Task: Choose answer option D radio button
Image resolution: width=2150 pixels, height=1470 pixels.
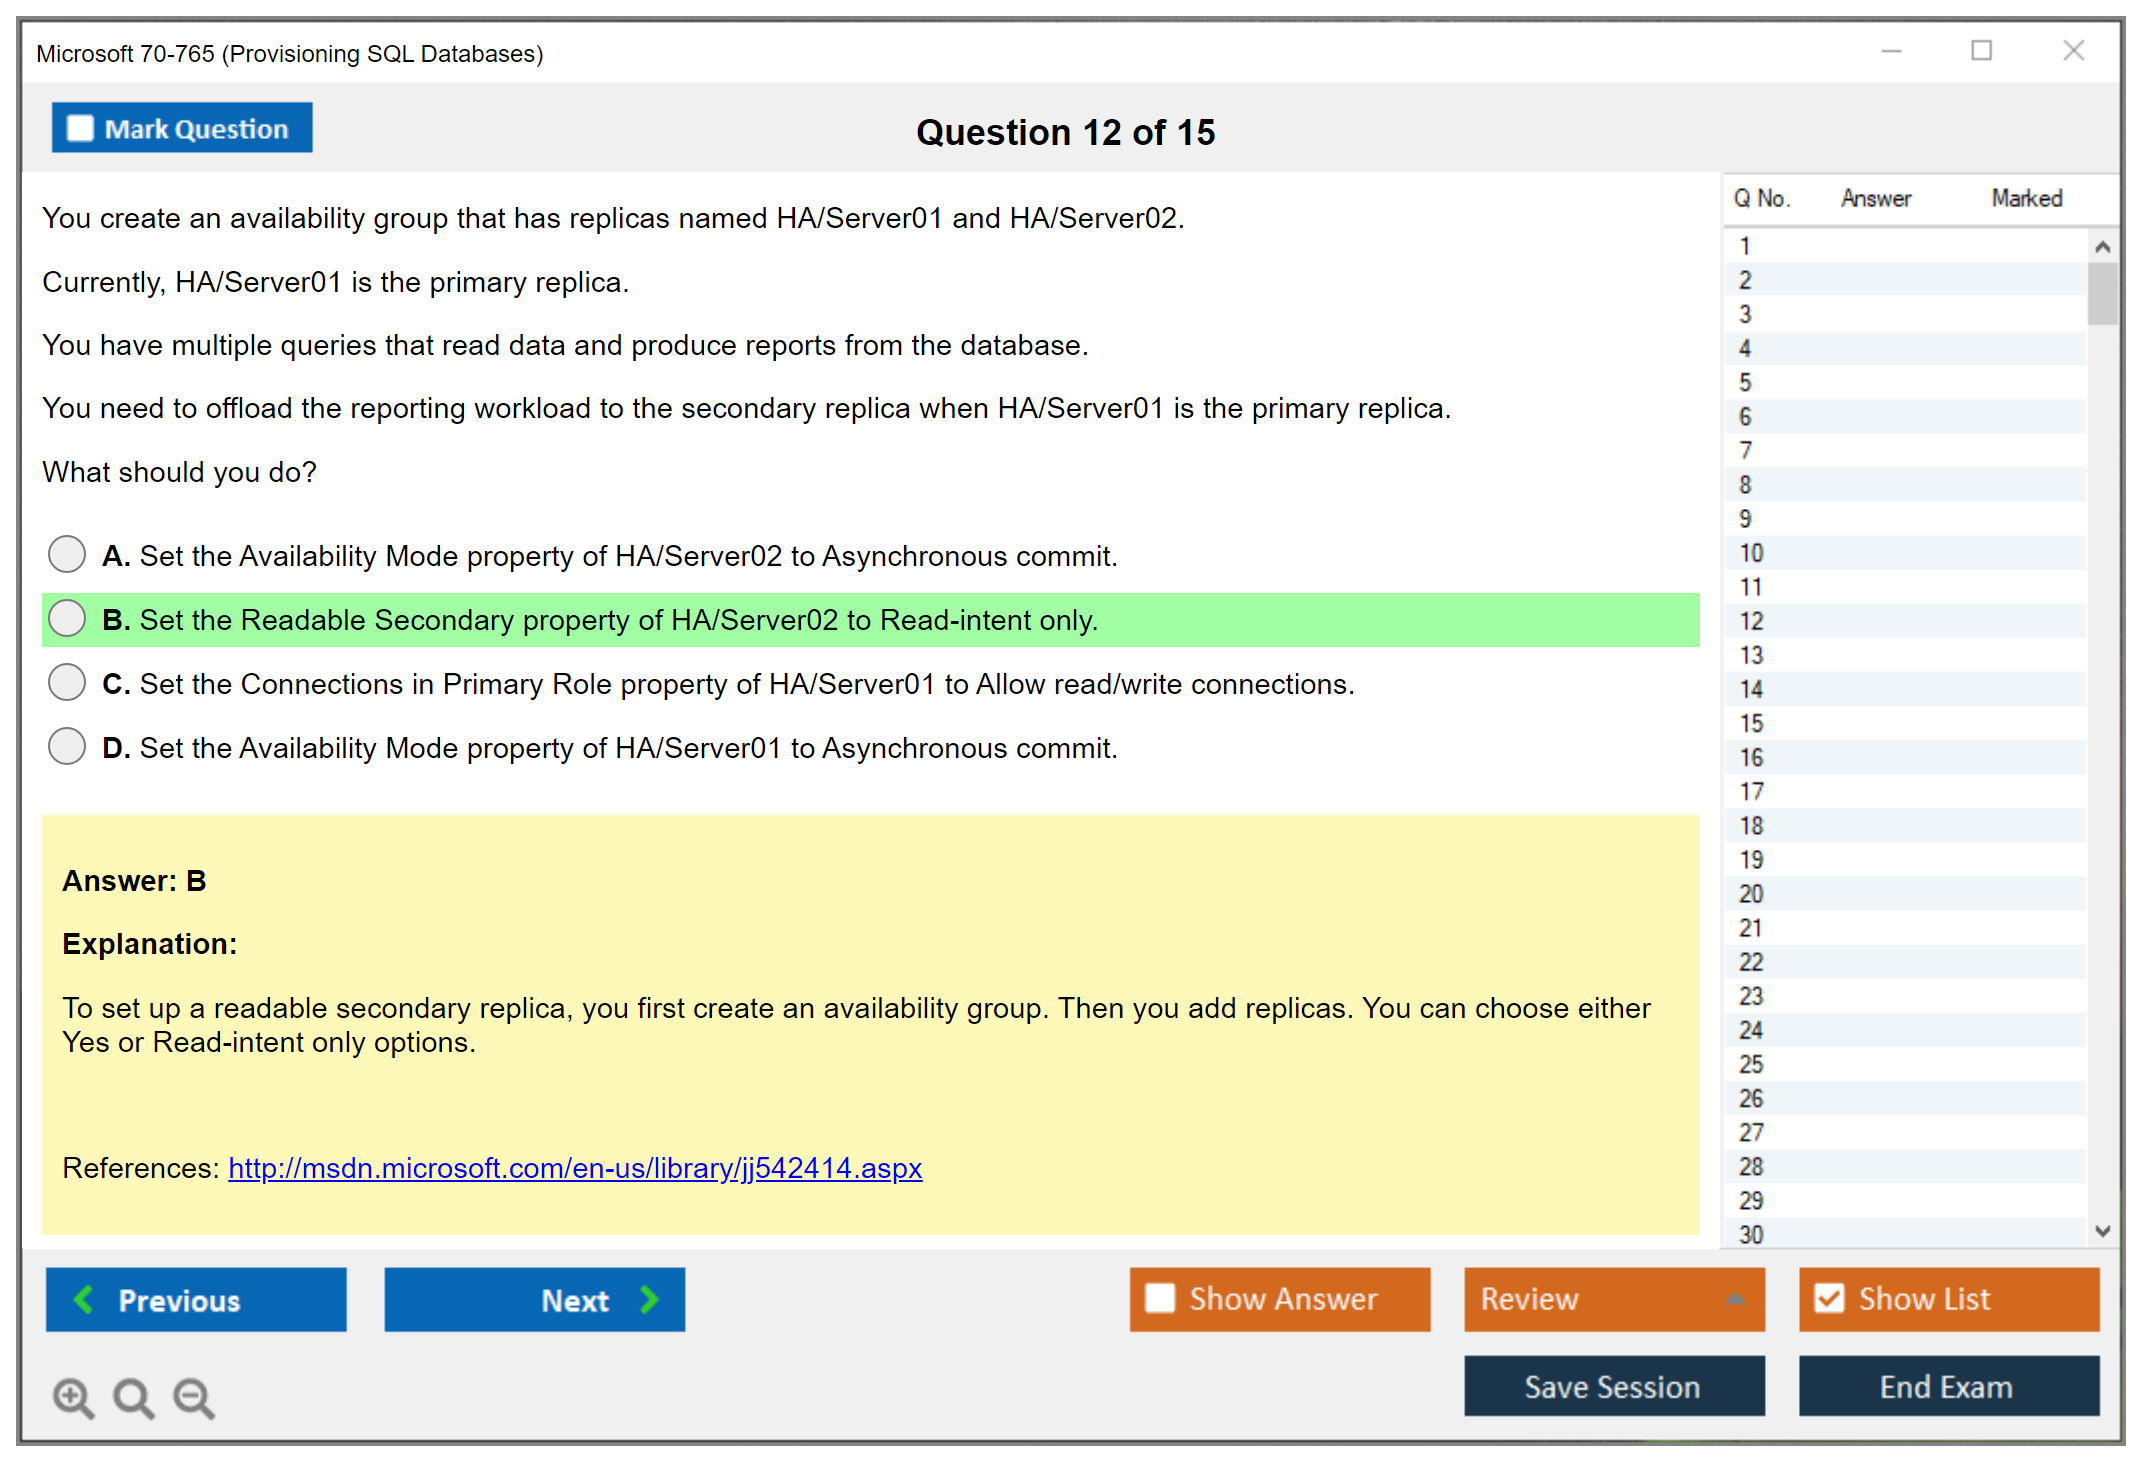Action: [67, 746]
